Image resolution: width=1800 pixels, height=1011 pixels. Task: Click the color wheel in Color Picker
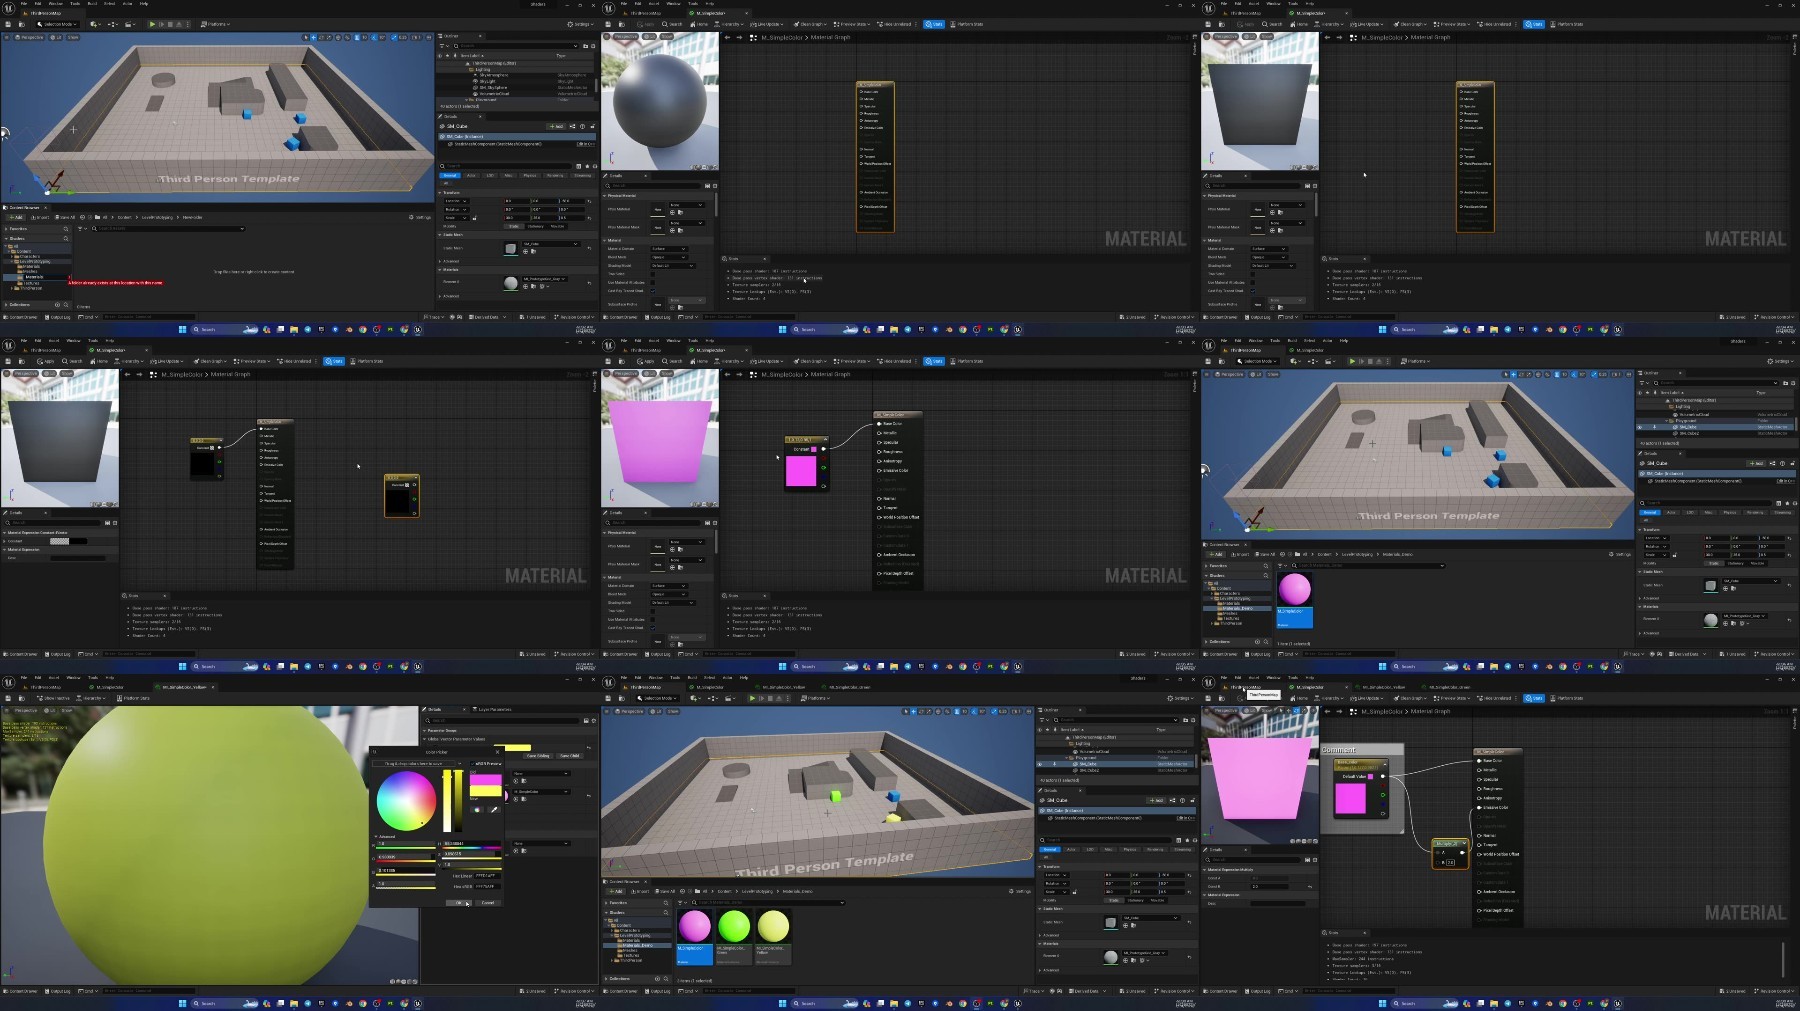(407, 801)
